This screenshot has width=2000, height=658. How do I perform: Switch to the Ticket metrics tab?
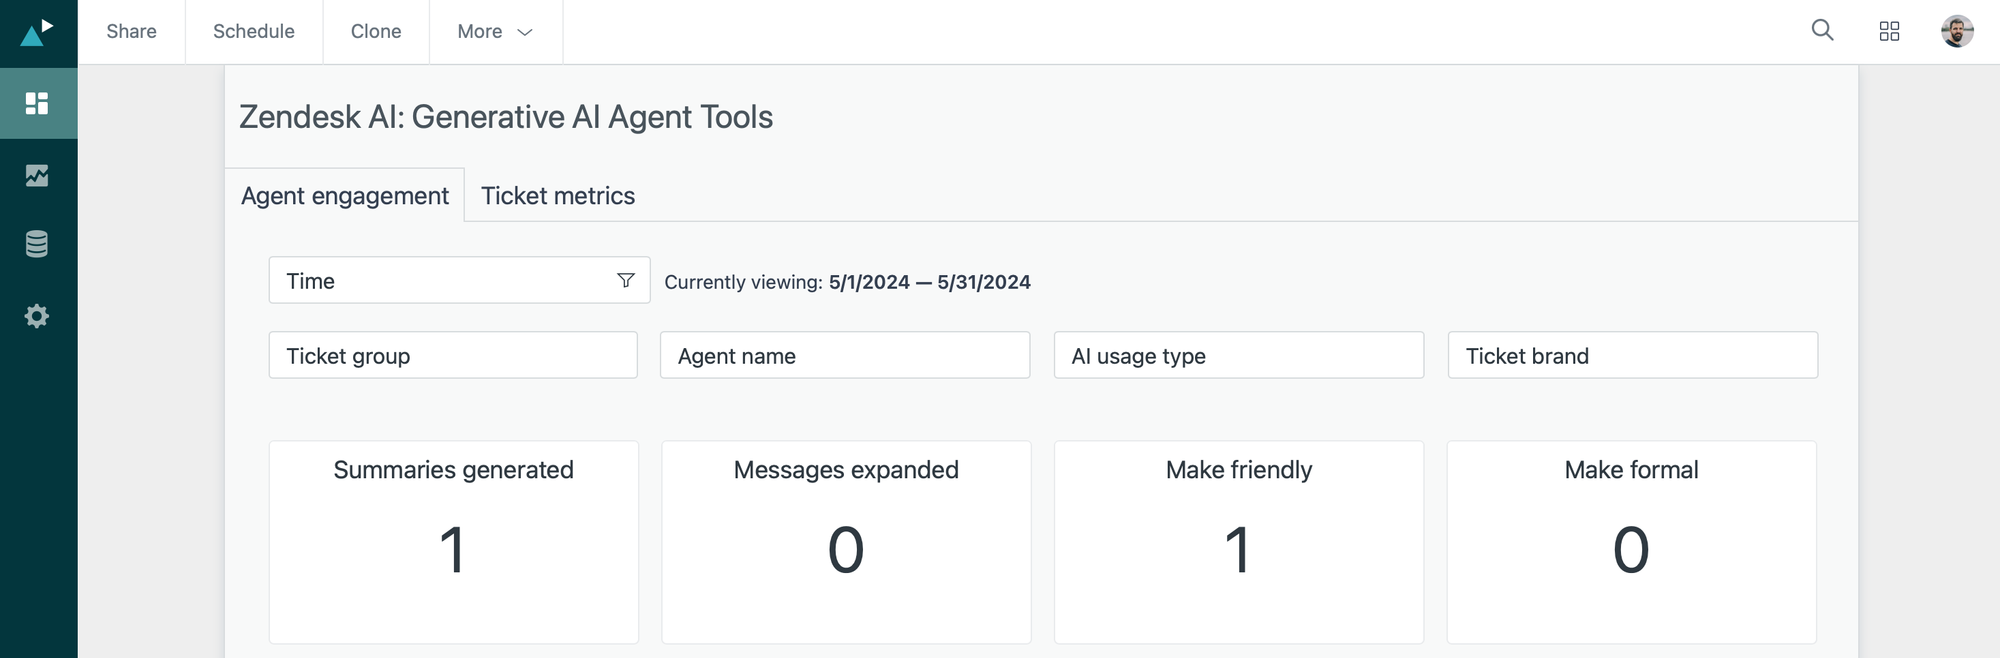click(558, 196)
